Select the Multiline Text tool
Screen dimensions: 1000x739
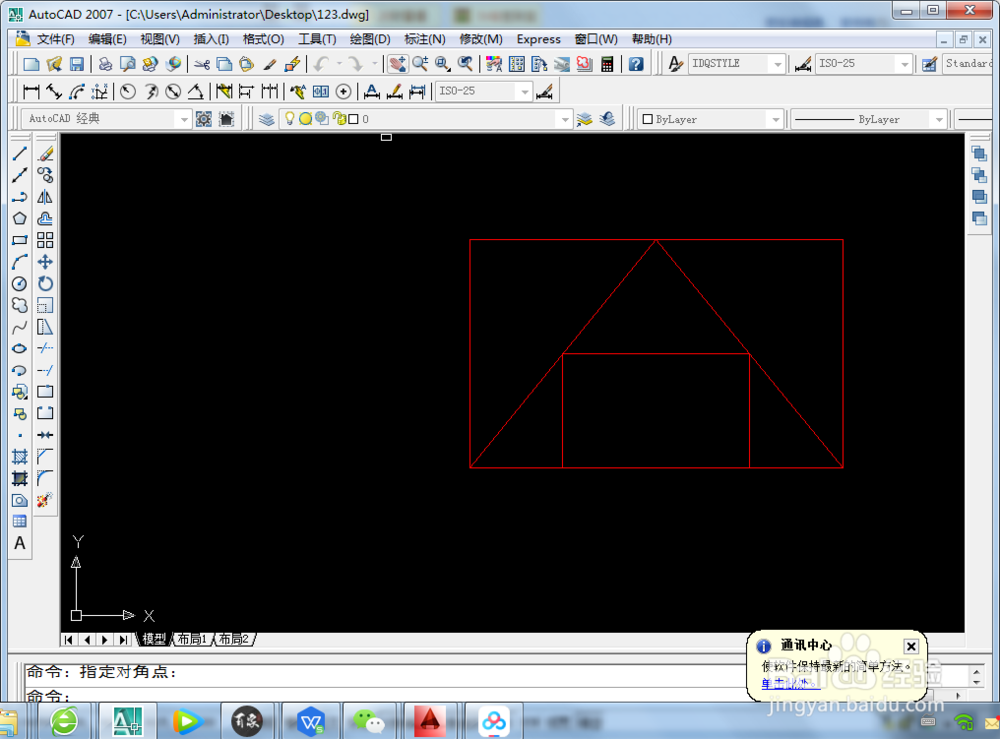point(20,543)
